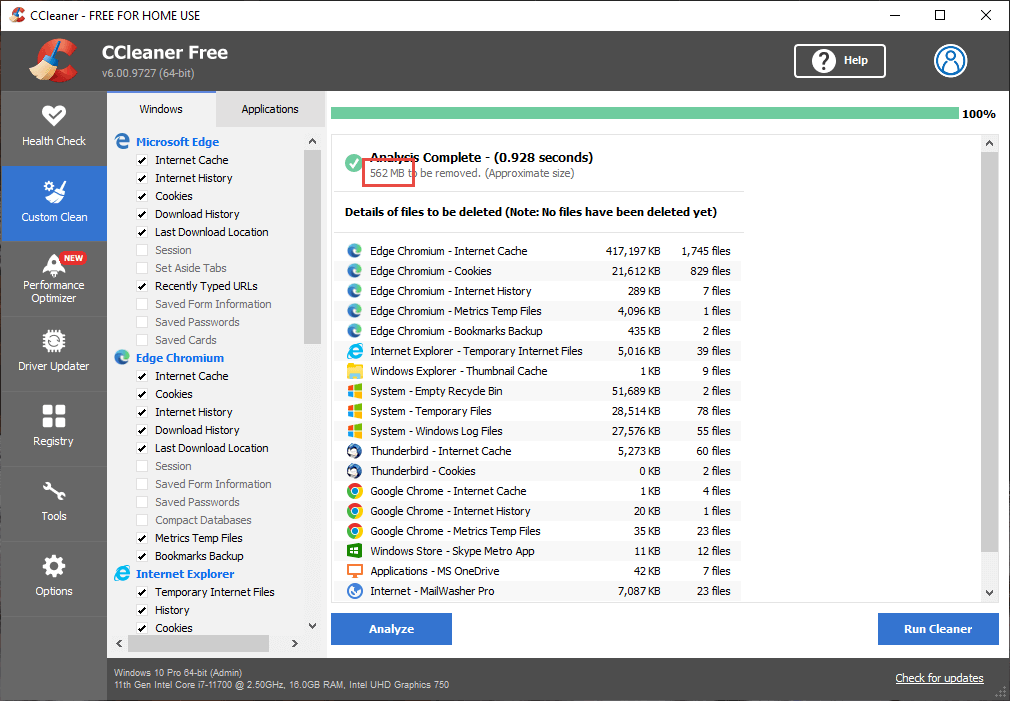Select Google Chrome - Internet History result row
Viewport: 1010px width, 701px height.
537,511
